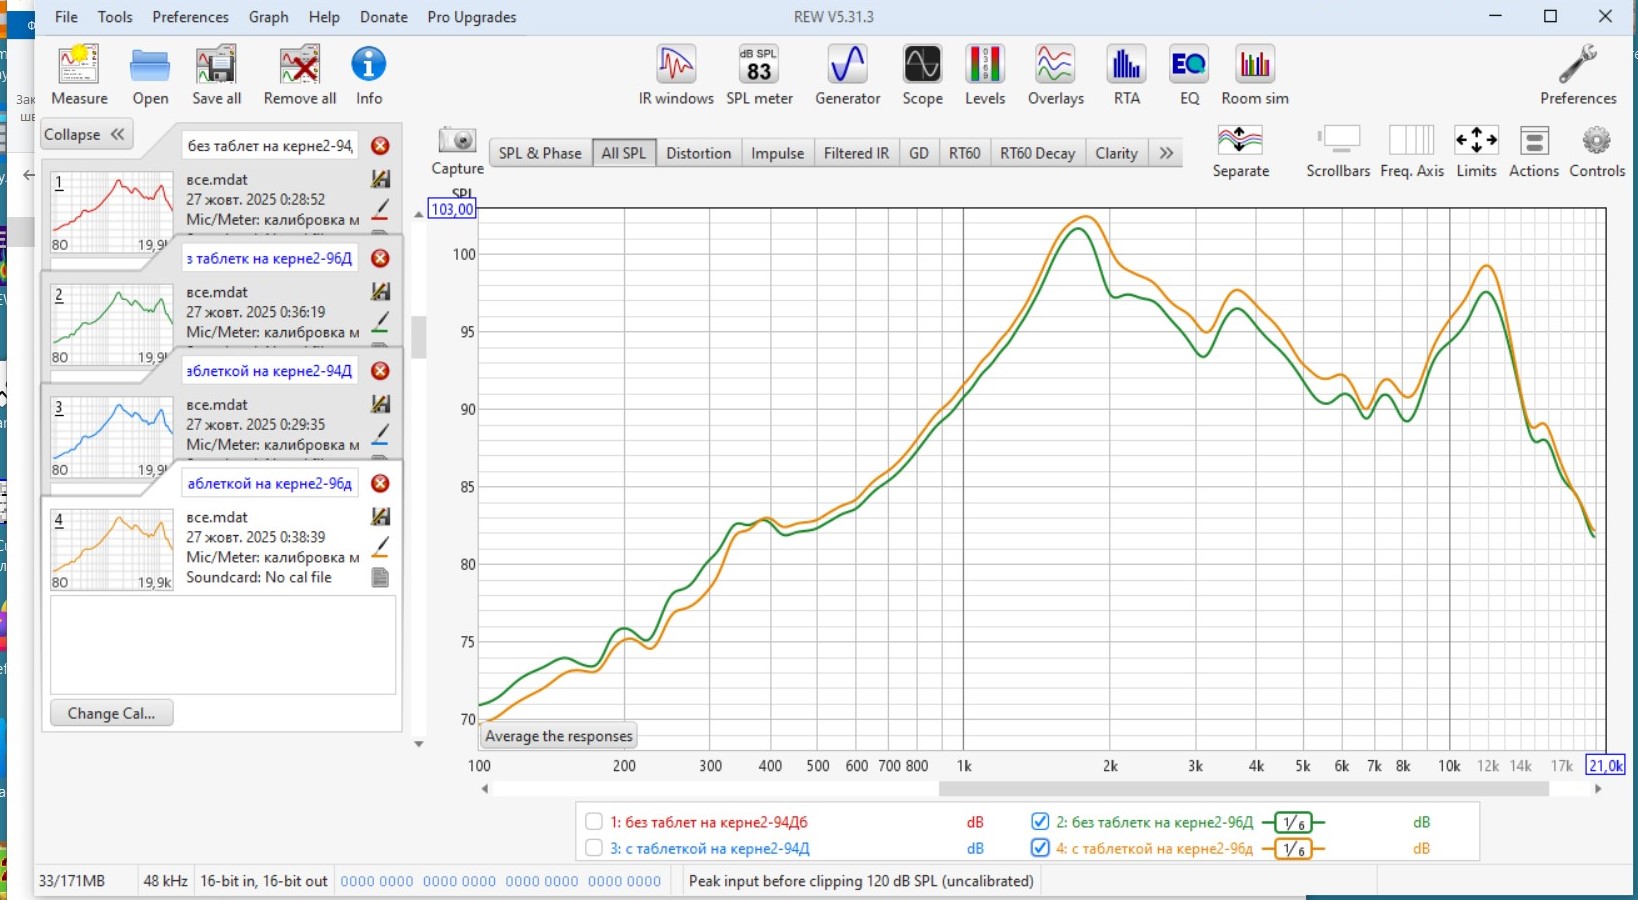Click the orange 1/6 smoothing indicator
Image resolution: width=1638 pixels, height=900 pixels.
coord(1293,849)
